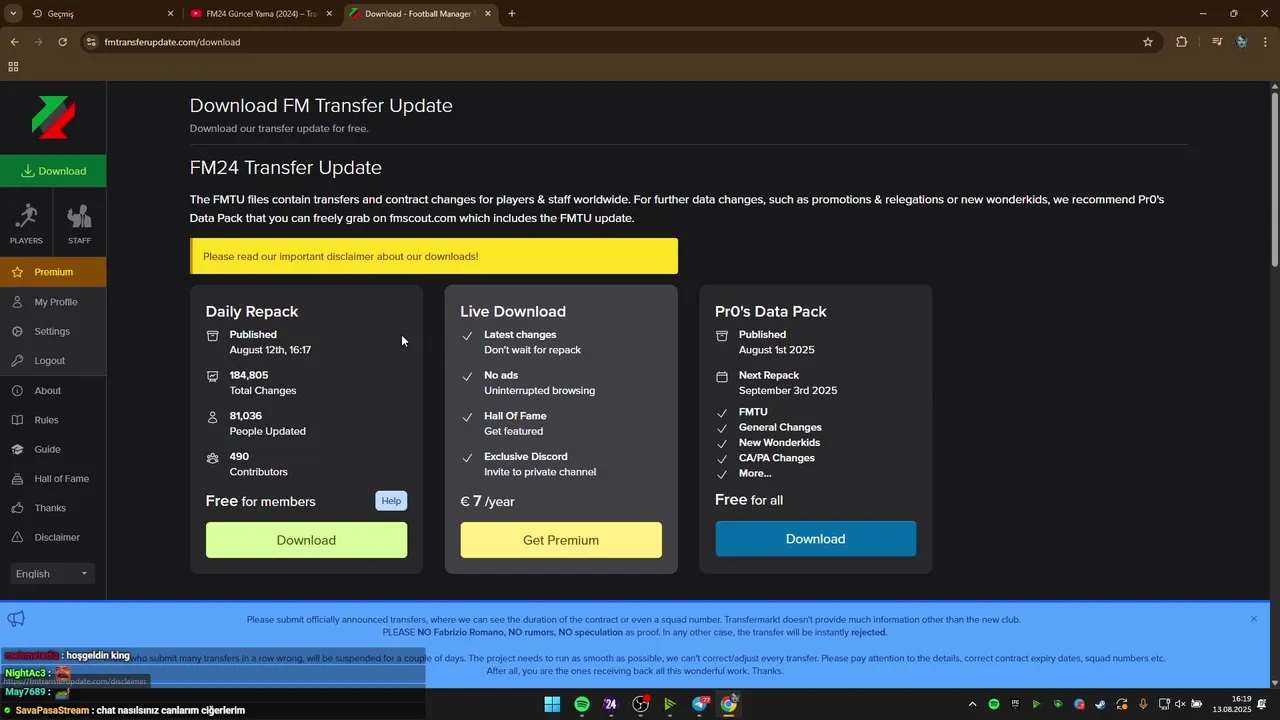Click the yellow disclaimer notice banner
The image size is (1280, 720).
point(434,256)
